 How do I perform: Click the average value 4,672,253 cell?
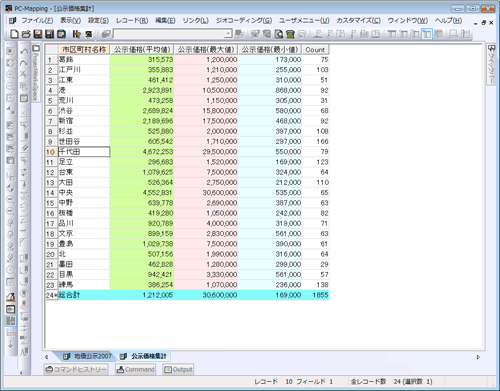point(142,152)
